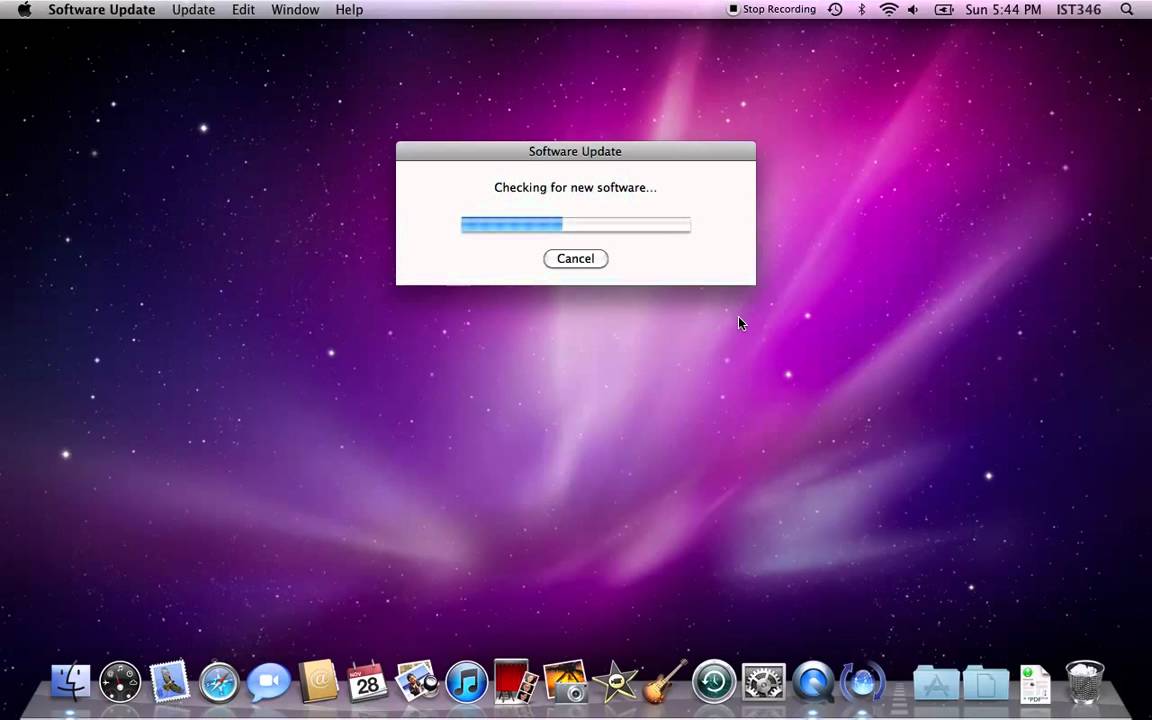Open Spotlight search magnifier

click(1126, 10)
